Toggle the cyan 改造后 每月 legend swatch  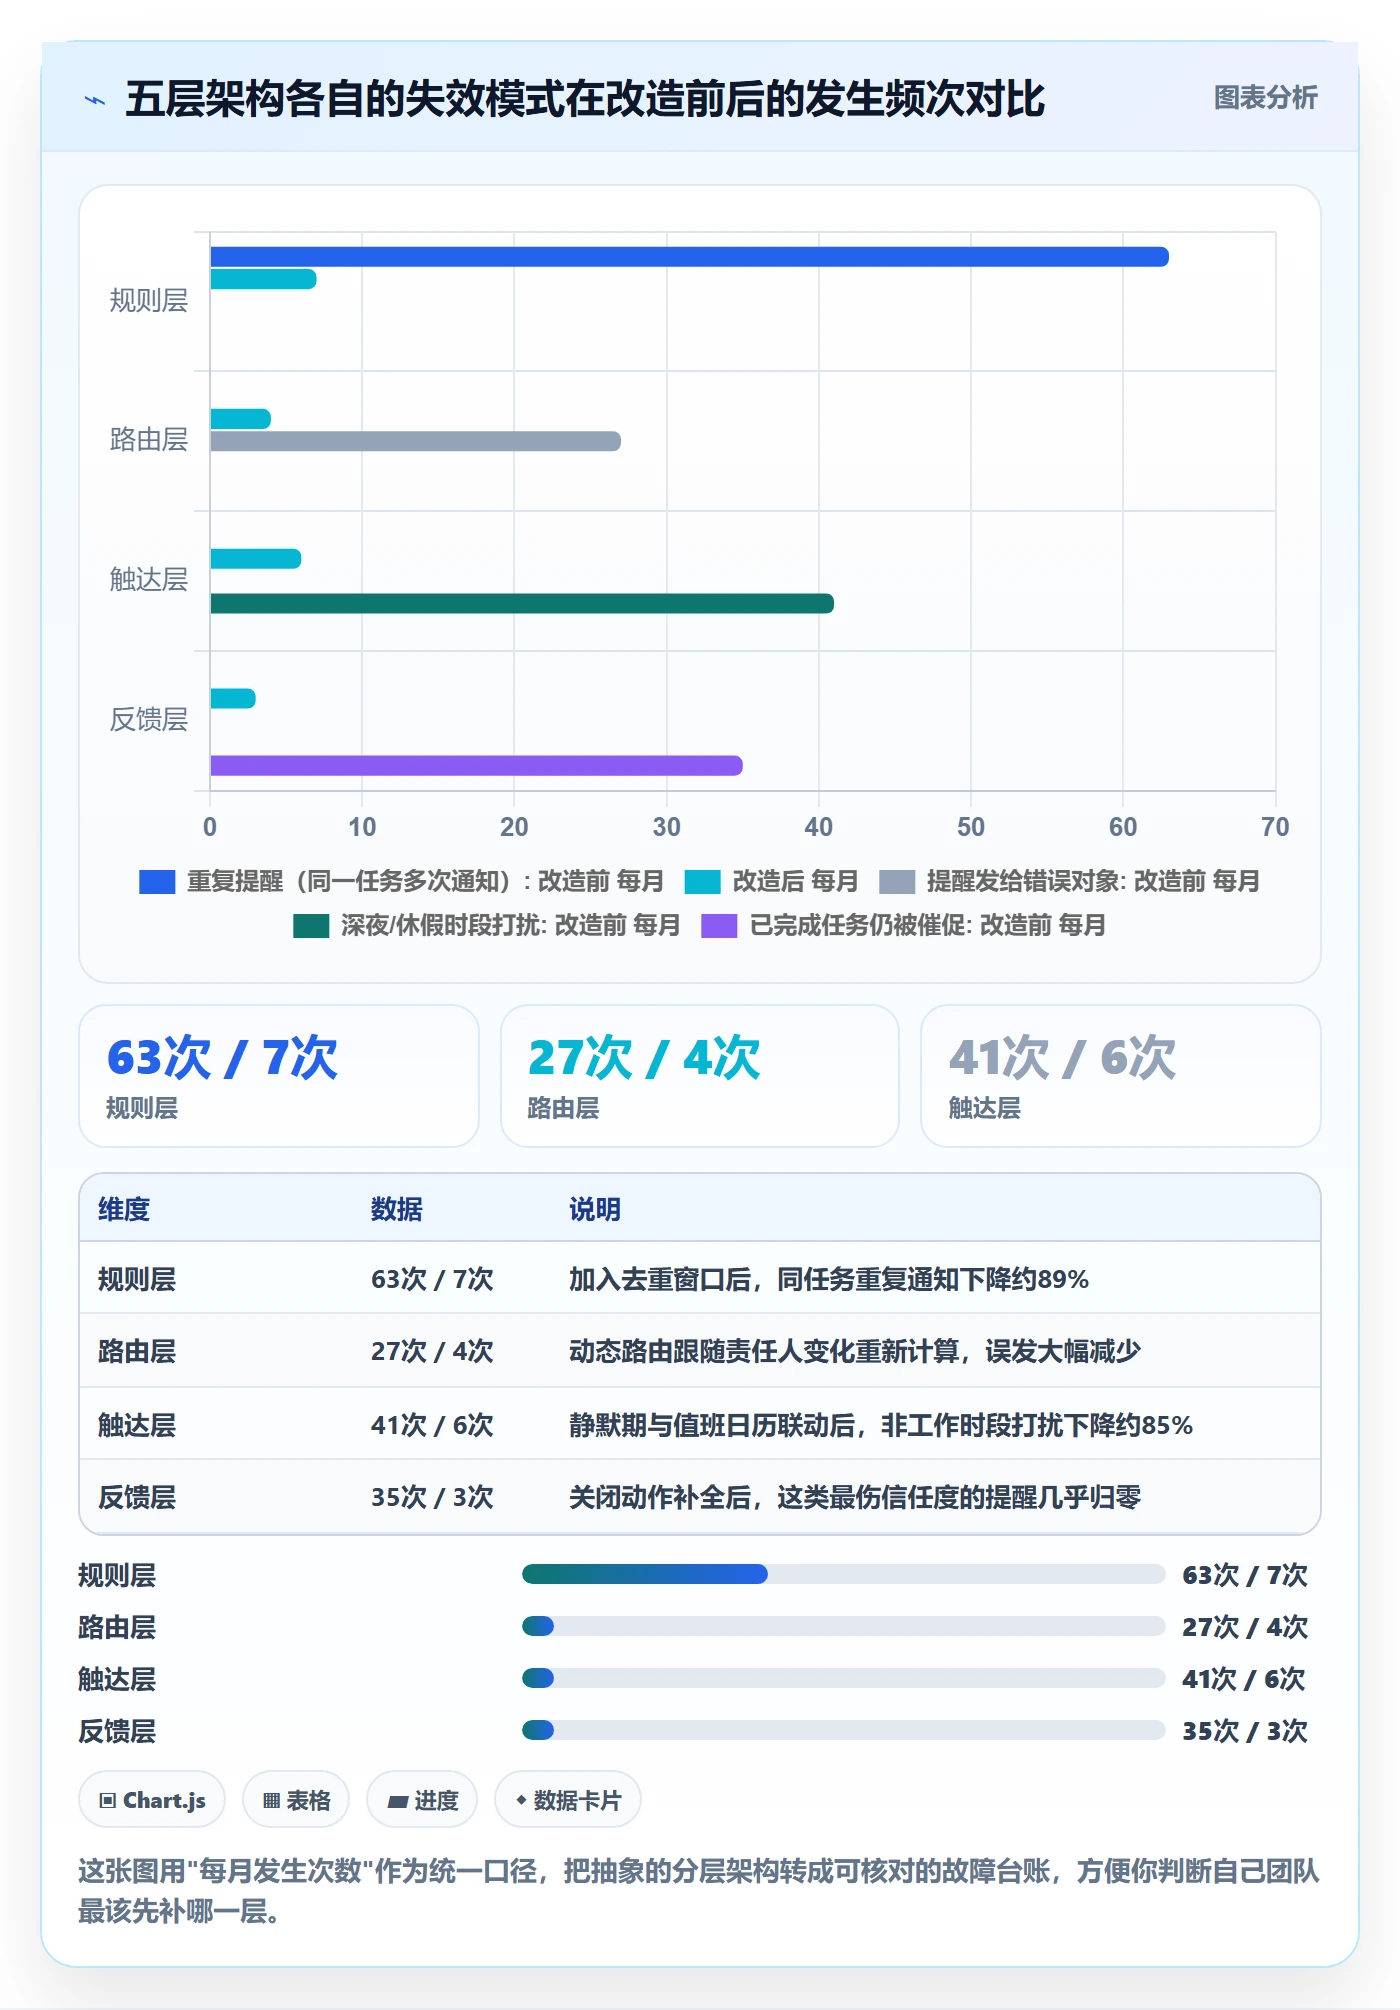(702, 882)
